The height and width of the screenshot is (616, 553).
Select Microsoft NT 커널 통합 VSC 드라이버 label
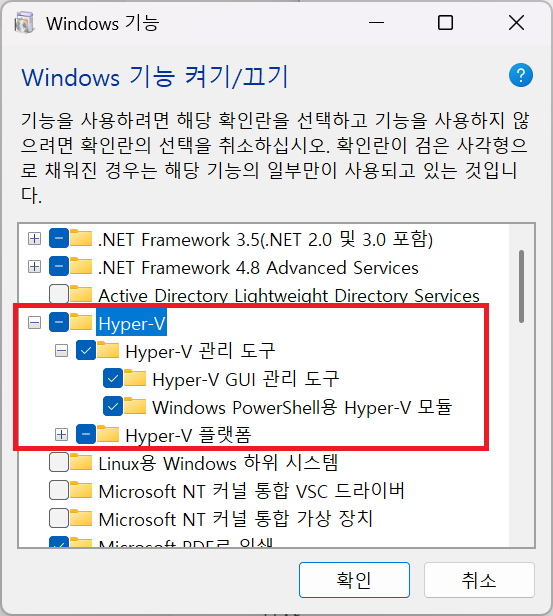click(251, 491)
